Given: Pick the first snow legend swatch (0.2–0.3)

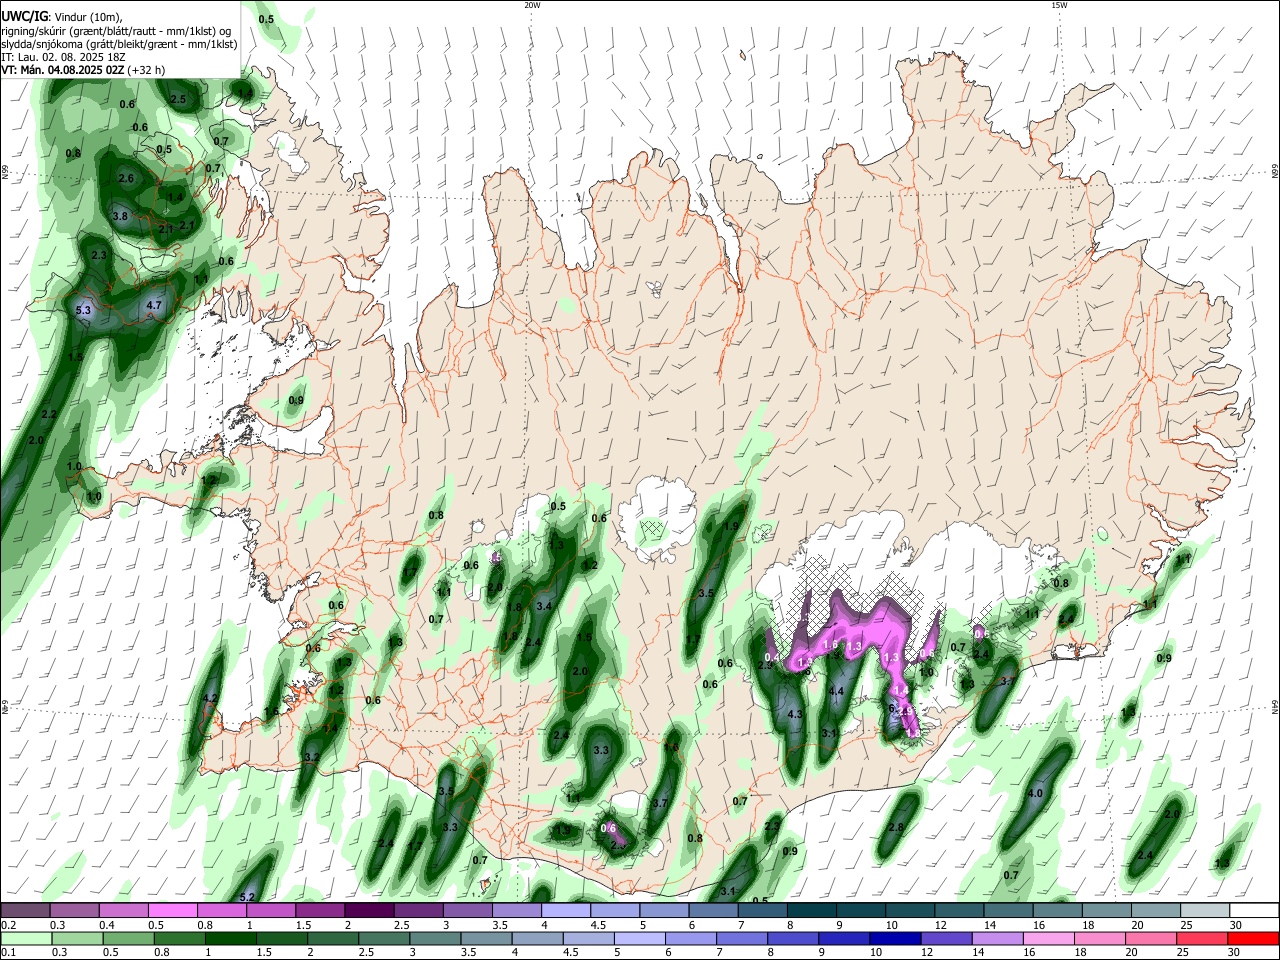Looking at the screenshot, I should point(25,911).
